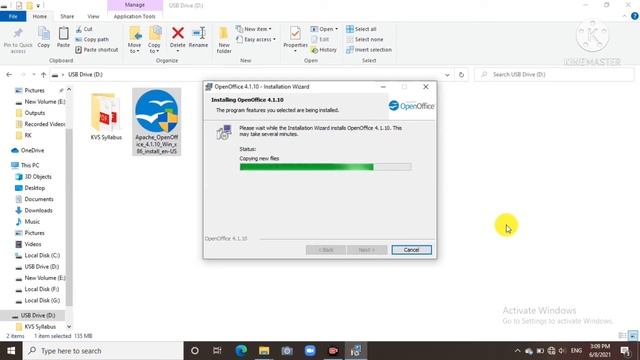Open the ribbon Open dropdown

point(324,29)
